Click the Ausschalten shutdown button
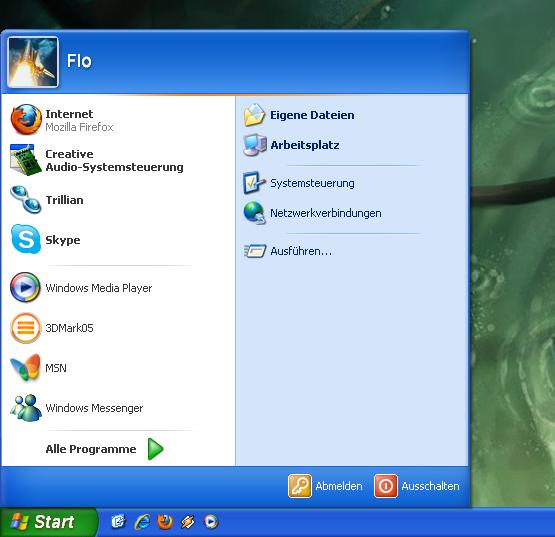The height and width of the screenshot is (537, 555). coord(417,486)
